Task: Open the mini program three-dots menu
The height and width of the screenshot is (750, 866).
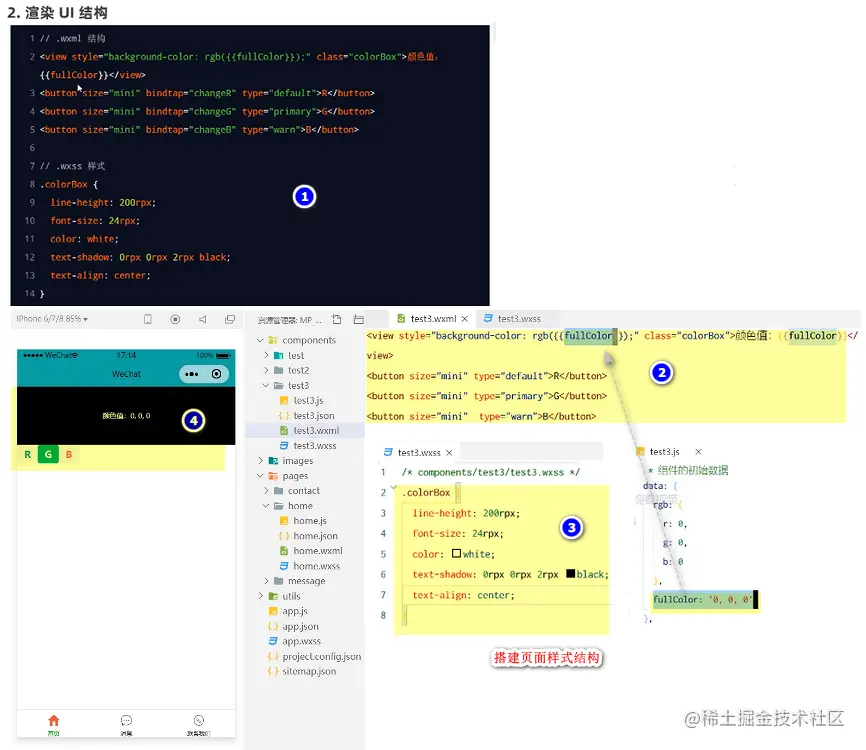Action: click(192, 374)
